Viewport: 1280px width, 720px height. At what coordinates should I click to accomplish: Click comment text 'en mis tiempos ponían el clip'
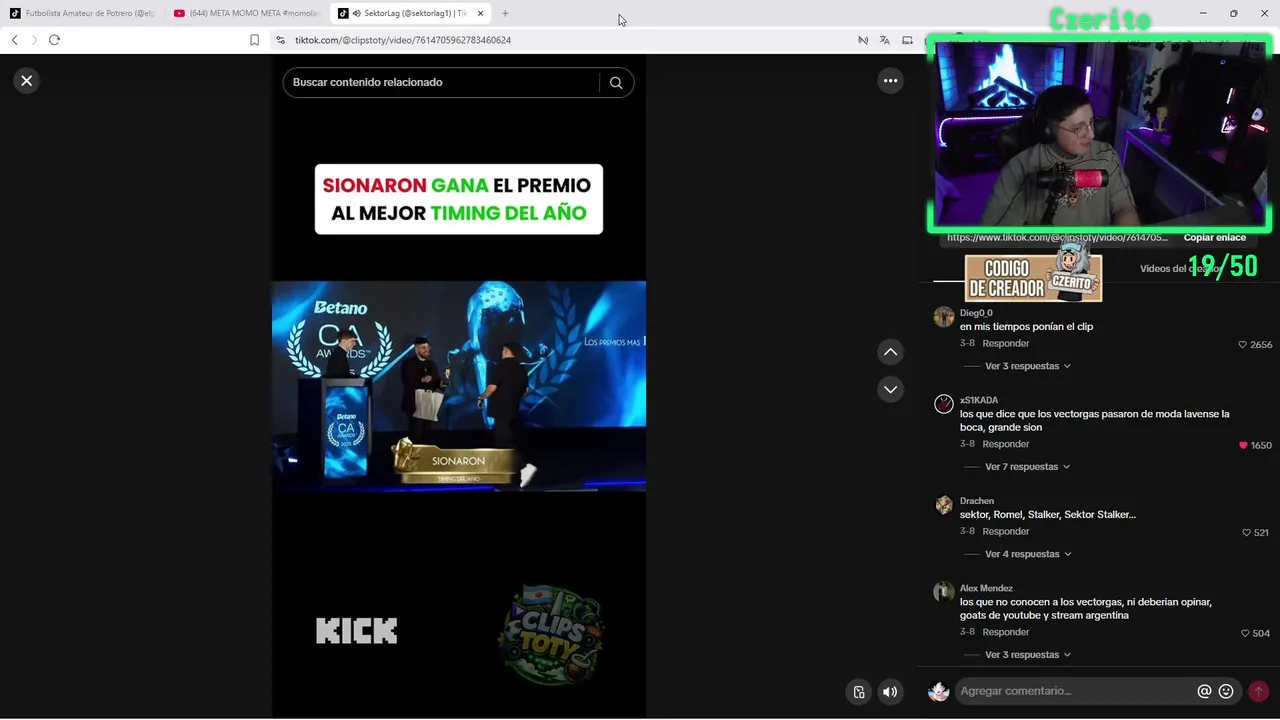pyautogui.click(x=1026, y=327)
